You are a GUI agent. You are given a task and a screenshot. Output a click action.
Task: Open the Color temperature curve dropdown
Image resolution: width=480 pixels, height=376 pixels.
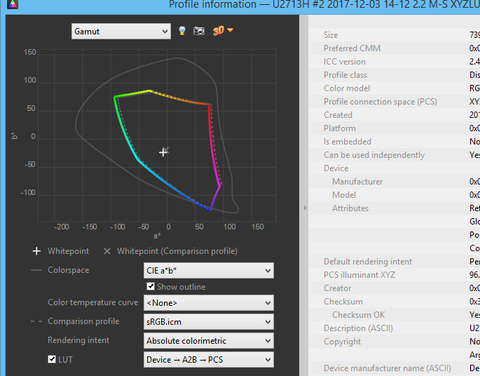pos(209,303)
